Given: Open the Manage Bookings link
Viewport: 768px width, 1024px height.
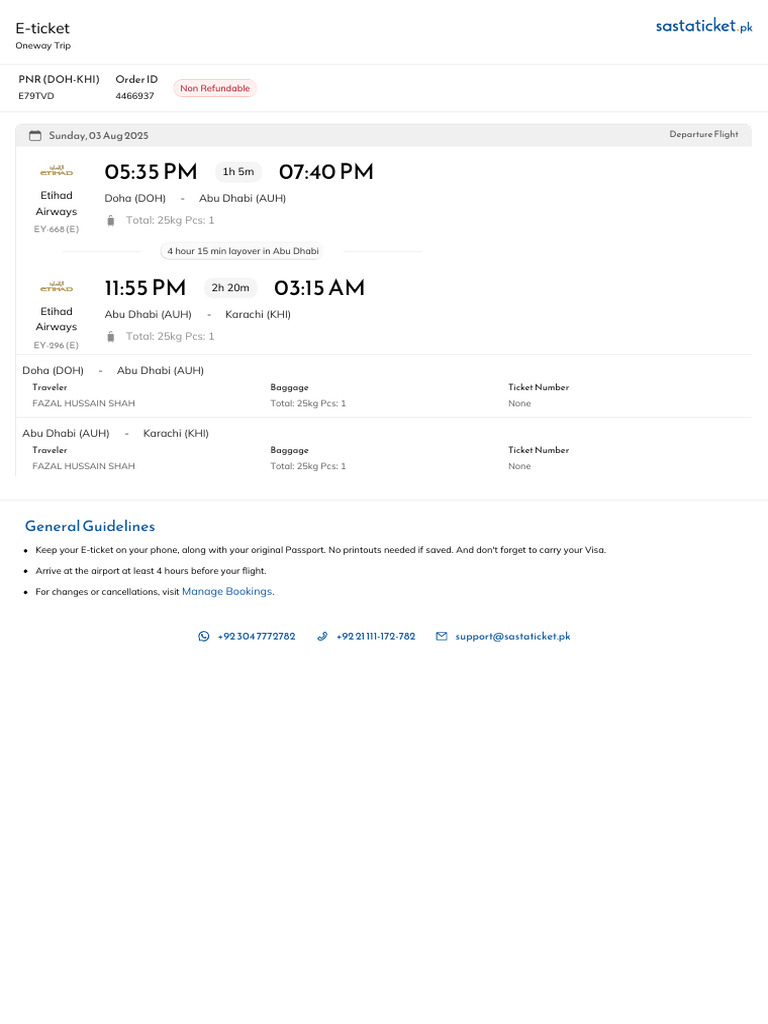Looking at the screenshot, I should click(227, 592).
